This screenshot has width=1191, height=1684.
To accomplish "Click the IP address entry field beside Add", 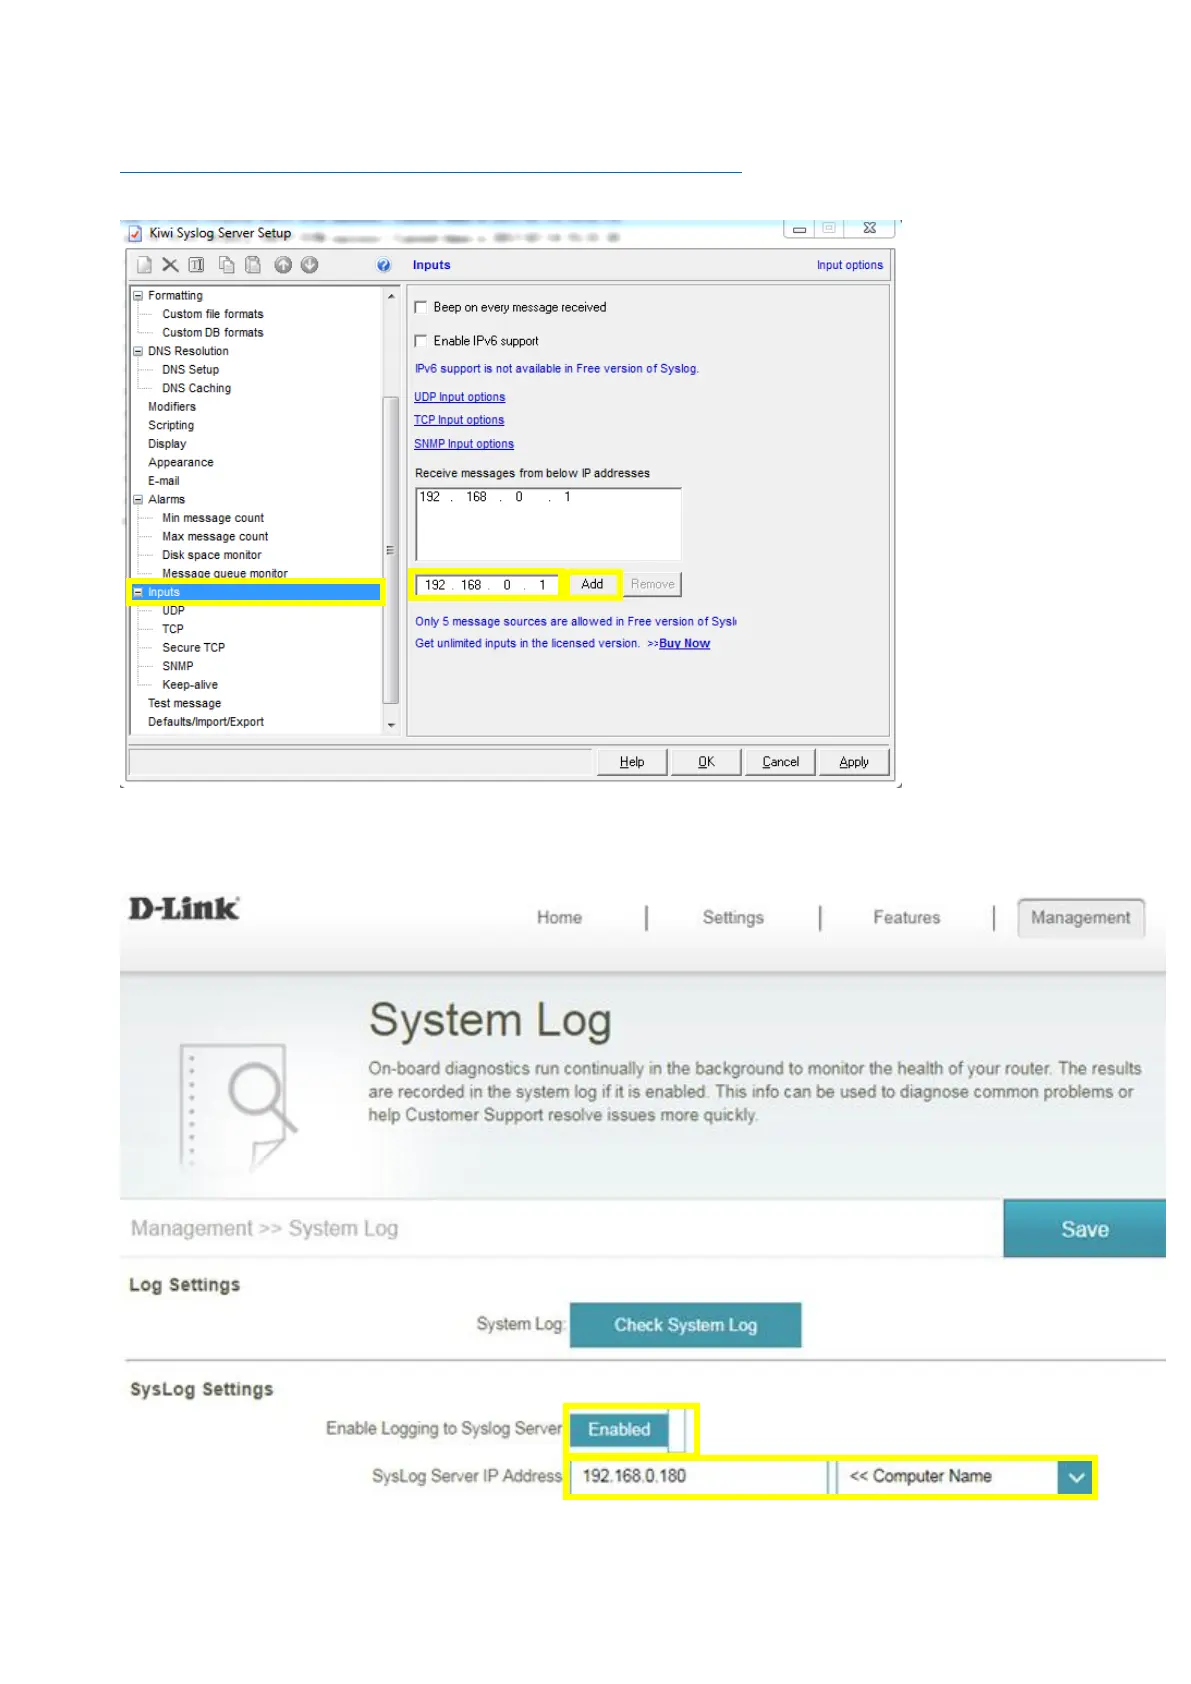I will 487,585.
